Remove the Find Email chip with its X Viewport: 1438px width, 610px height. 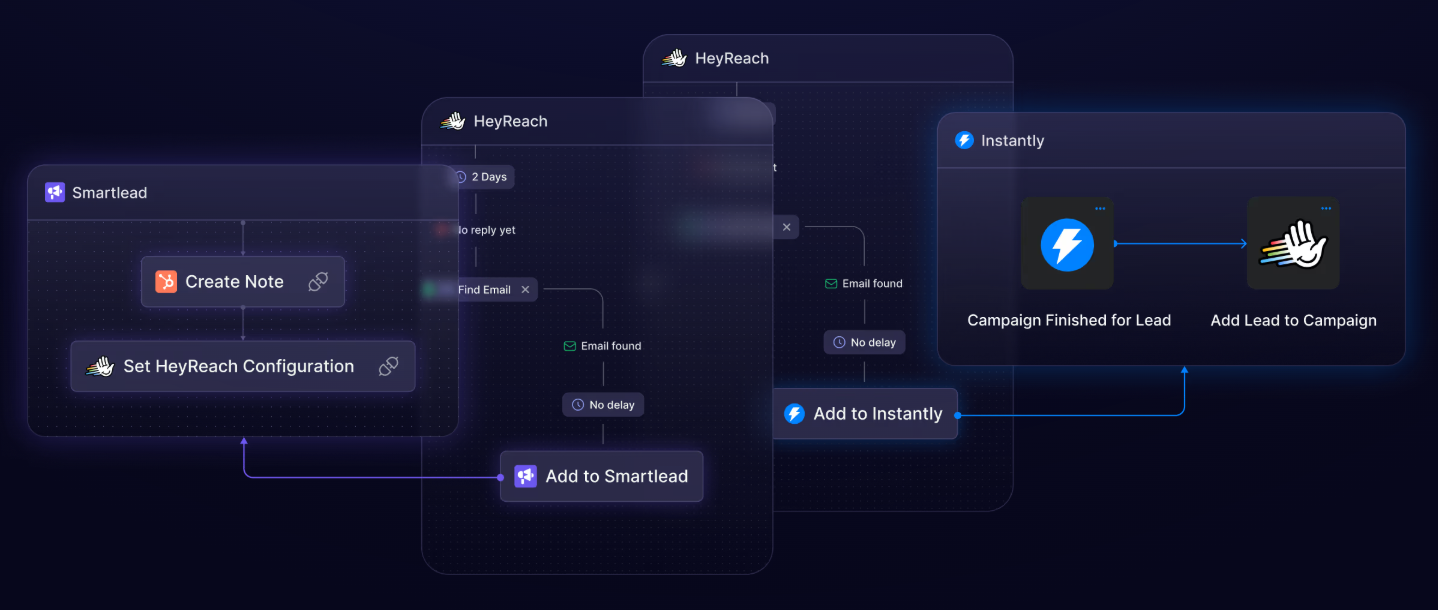coord(525,290)
